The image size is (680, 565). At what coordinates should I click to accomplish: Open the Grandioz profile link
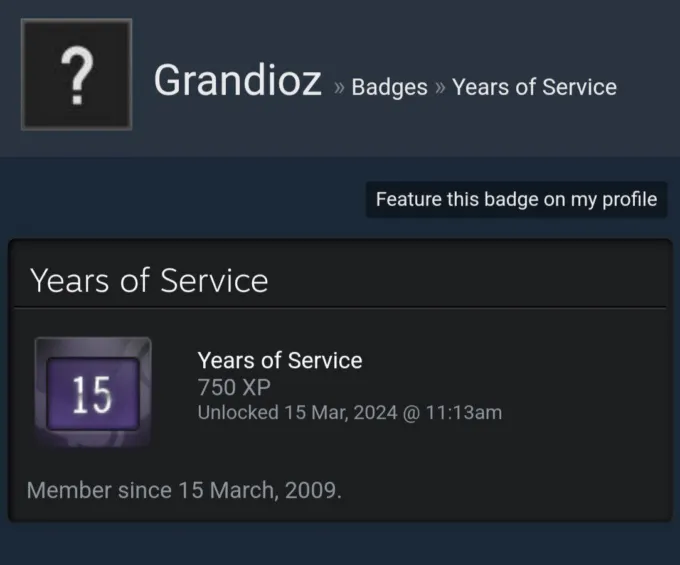(237, 81)
